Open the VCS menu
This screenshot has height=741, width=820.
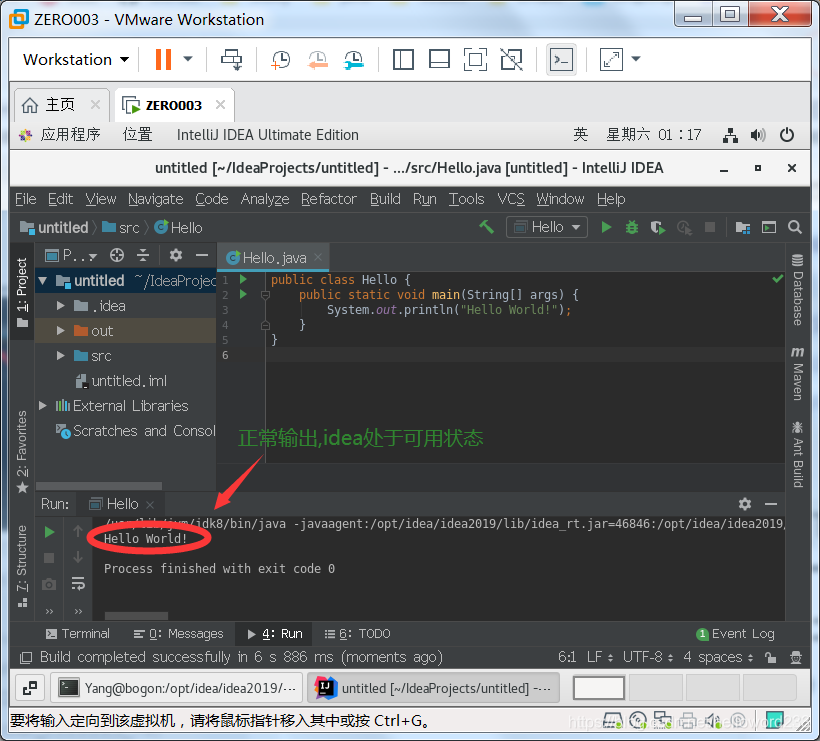click(510, 199)
